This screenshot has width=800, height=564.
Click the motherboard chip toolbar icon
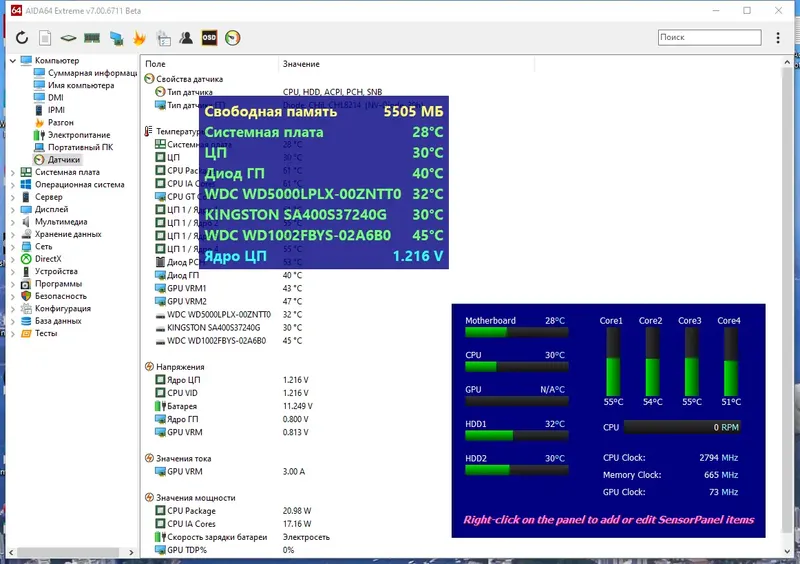coord(68,38)
